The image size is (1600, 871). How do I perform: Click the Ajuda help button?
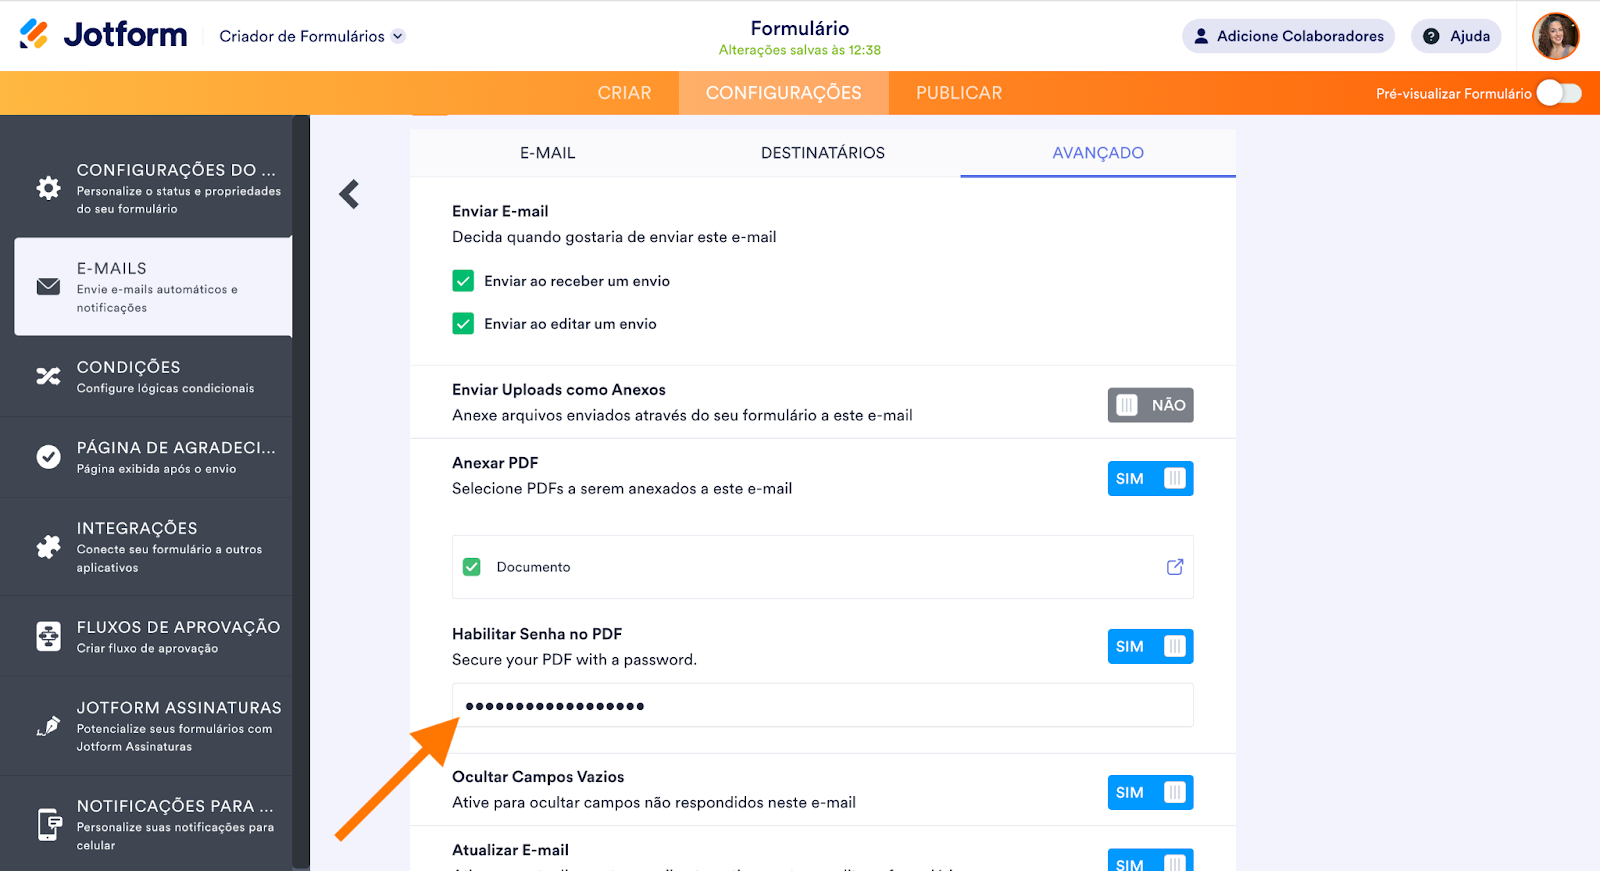(1456, 36)
